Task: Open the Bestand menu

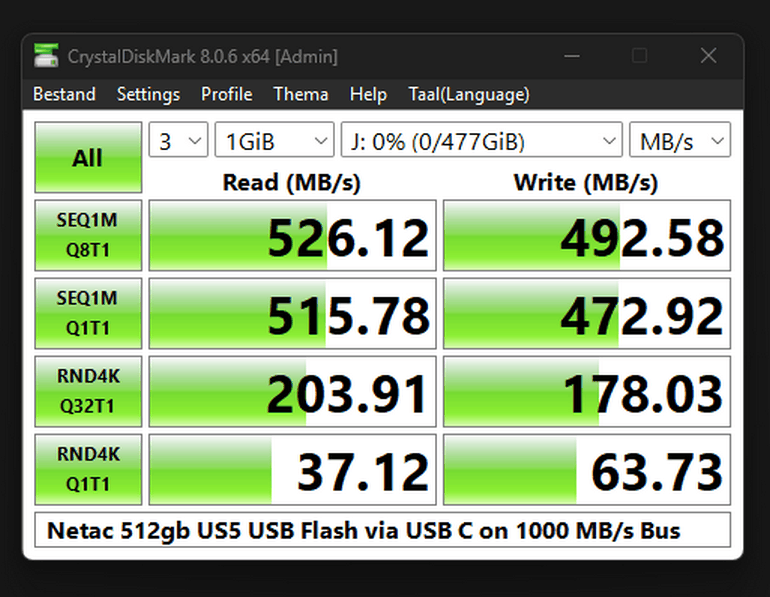Action: (64, 94)
